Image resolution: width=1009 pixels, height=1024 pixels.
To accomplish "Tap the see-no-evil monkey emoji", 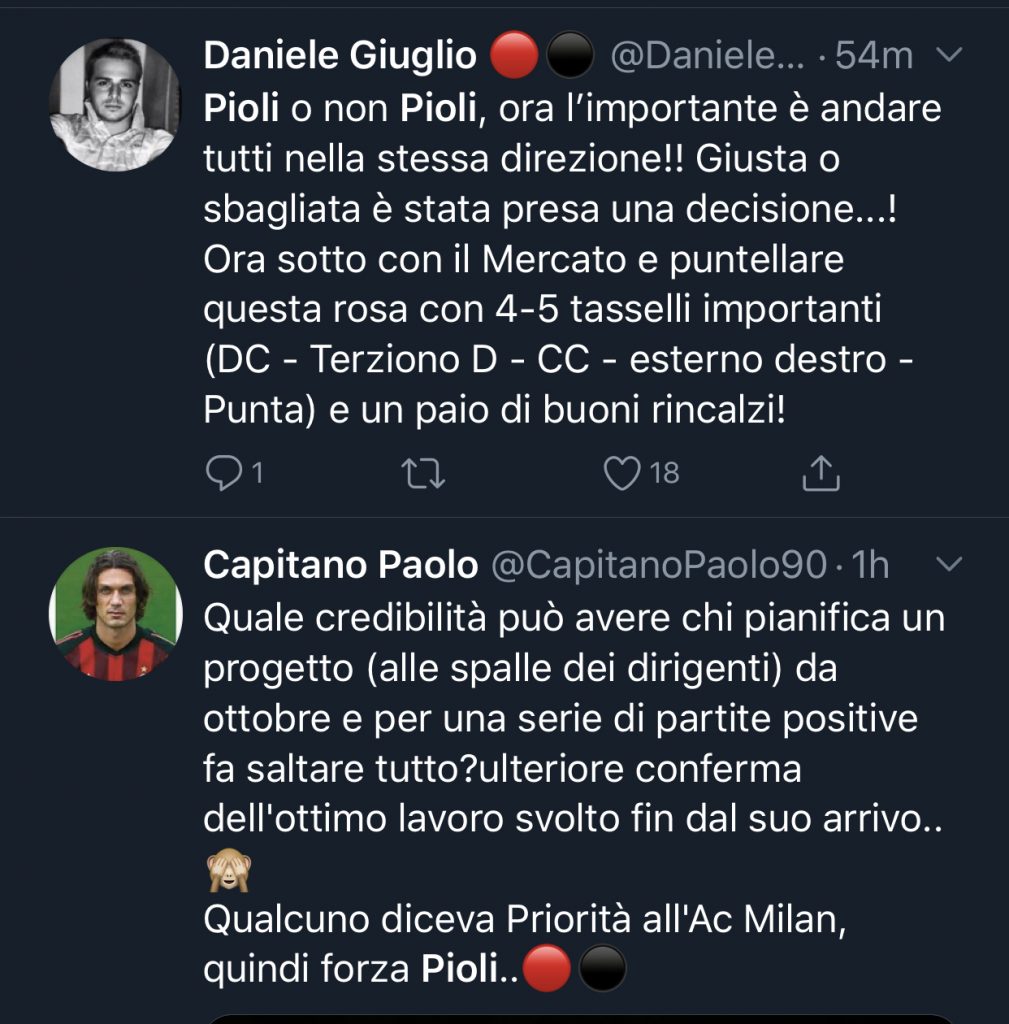I will [228, 871].
